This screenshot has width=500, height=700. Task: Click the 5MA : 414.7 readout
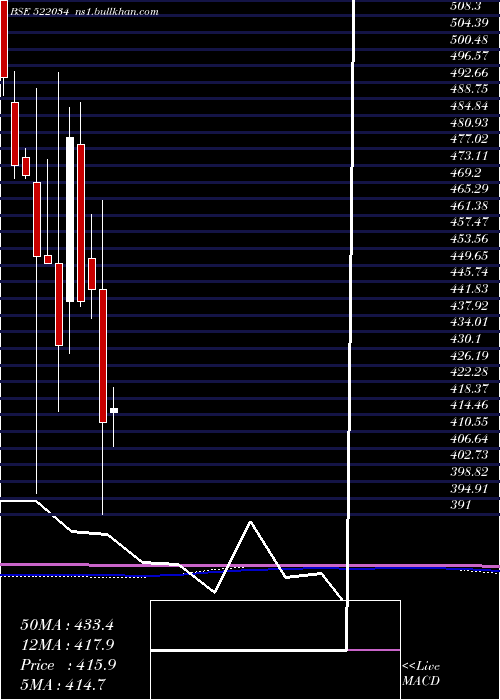[63, 685]
